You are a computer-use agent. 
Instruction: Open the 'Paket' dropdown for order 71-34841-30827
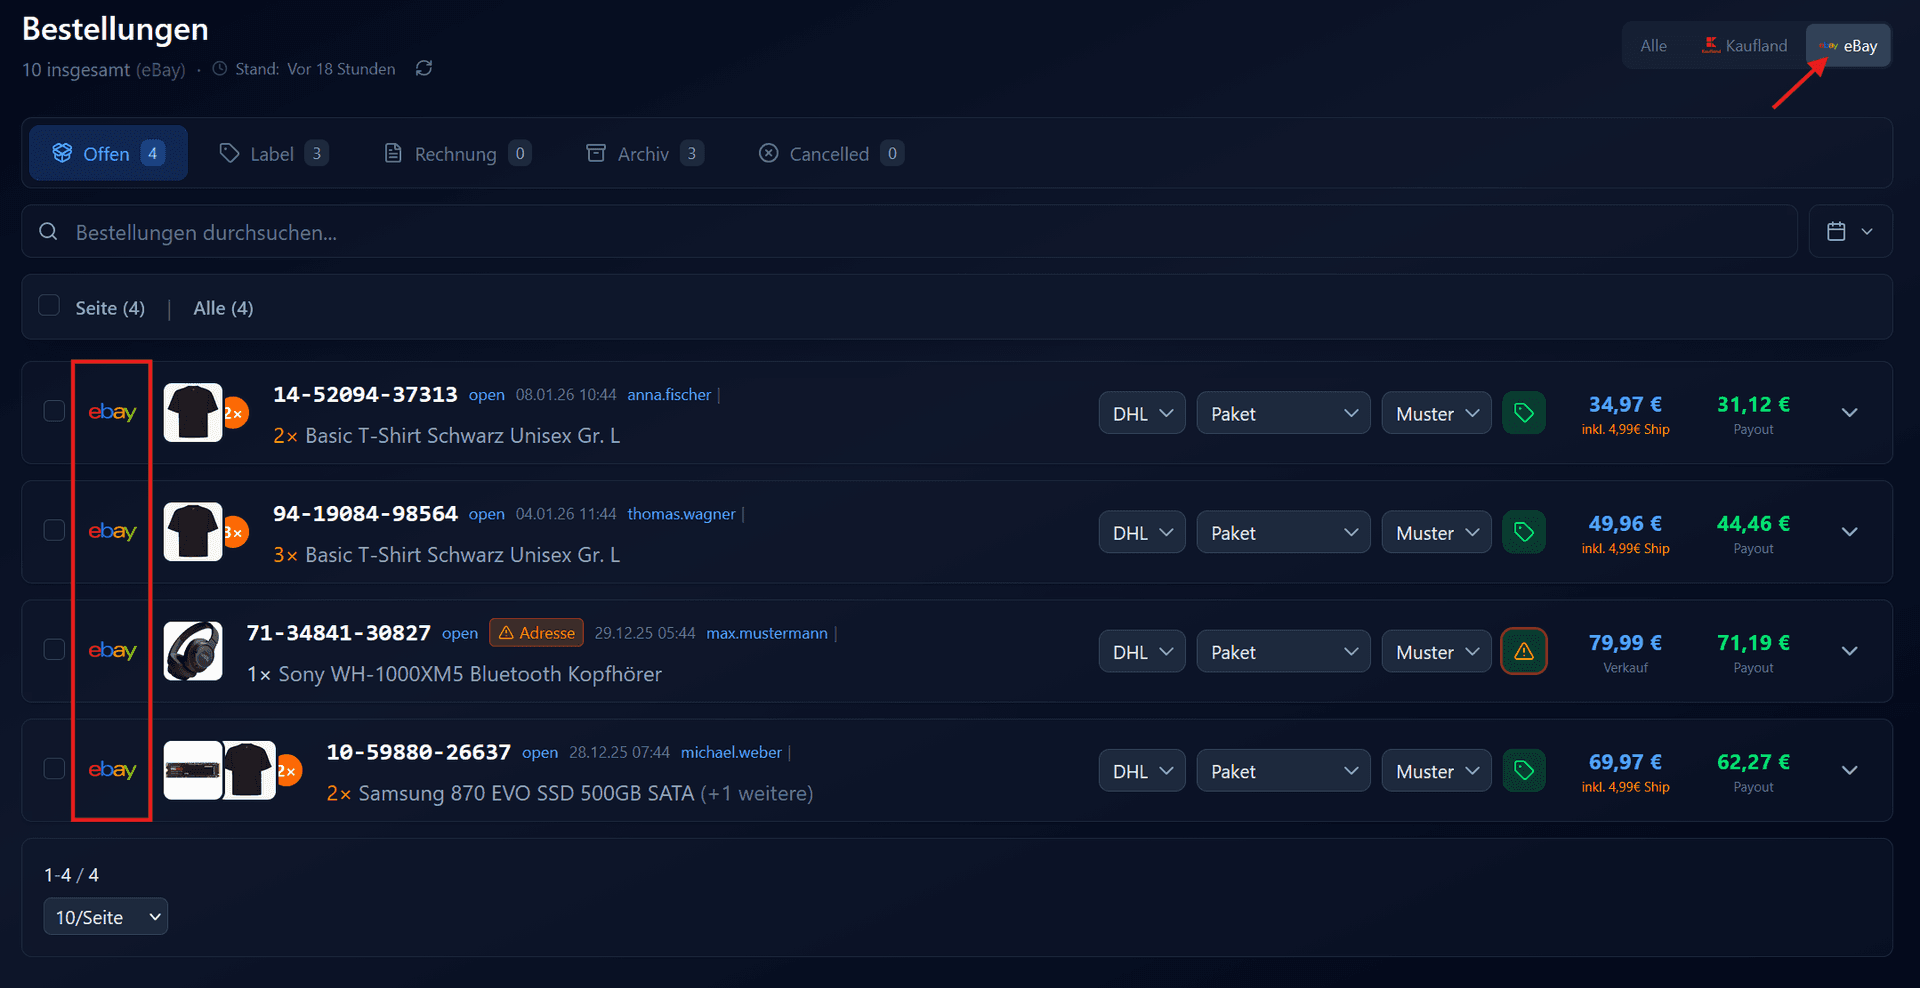[1283, 650]
